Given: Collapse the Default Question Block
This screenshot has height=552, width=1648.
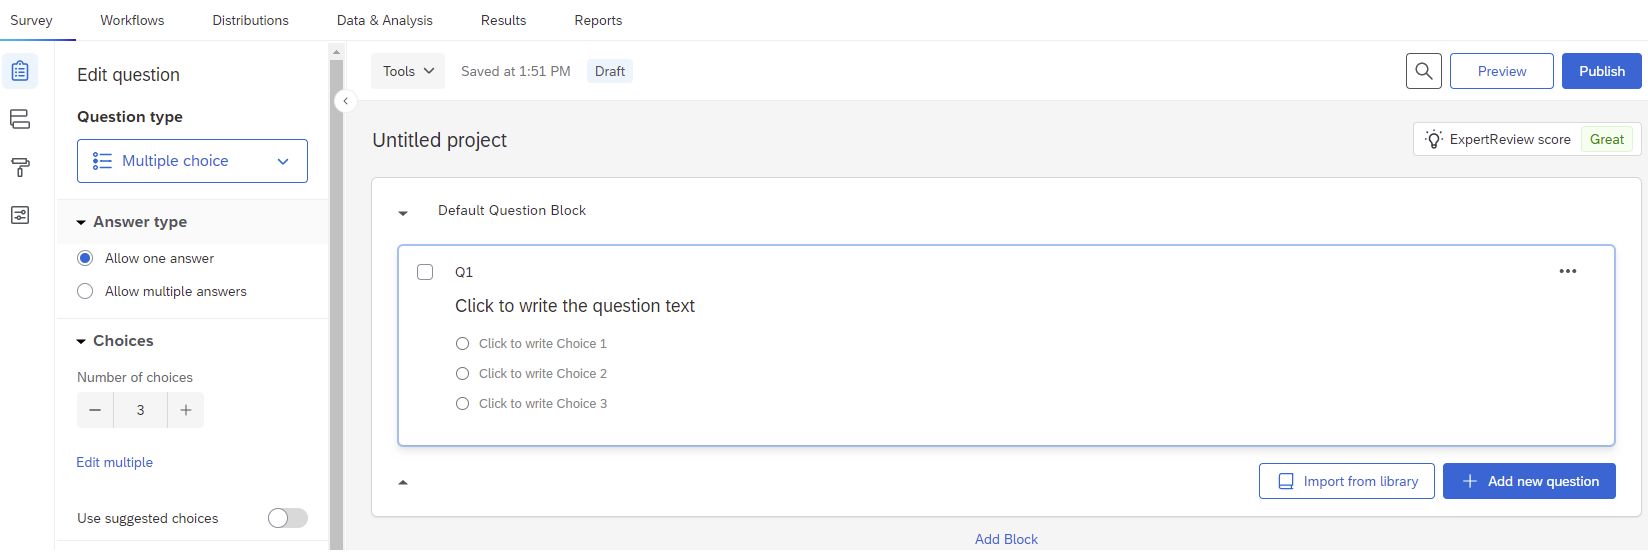Looking at the screenshot, I should pos(403,212).
